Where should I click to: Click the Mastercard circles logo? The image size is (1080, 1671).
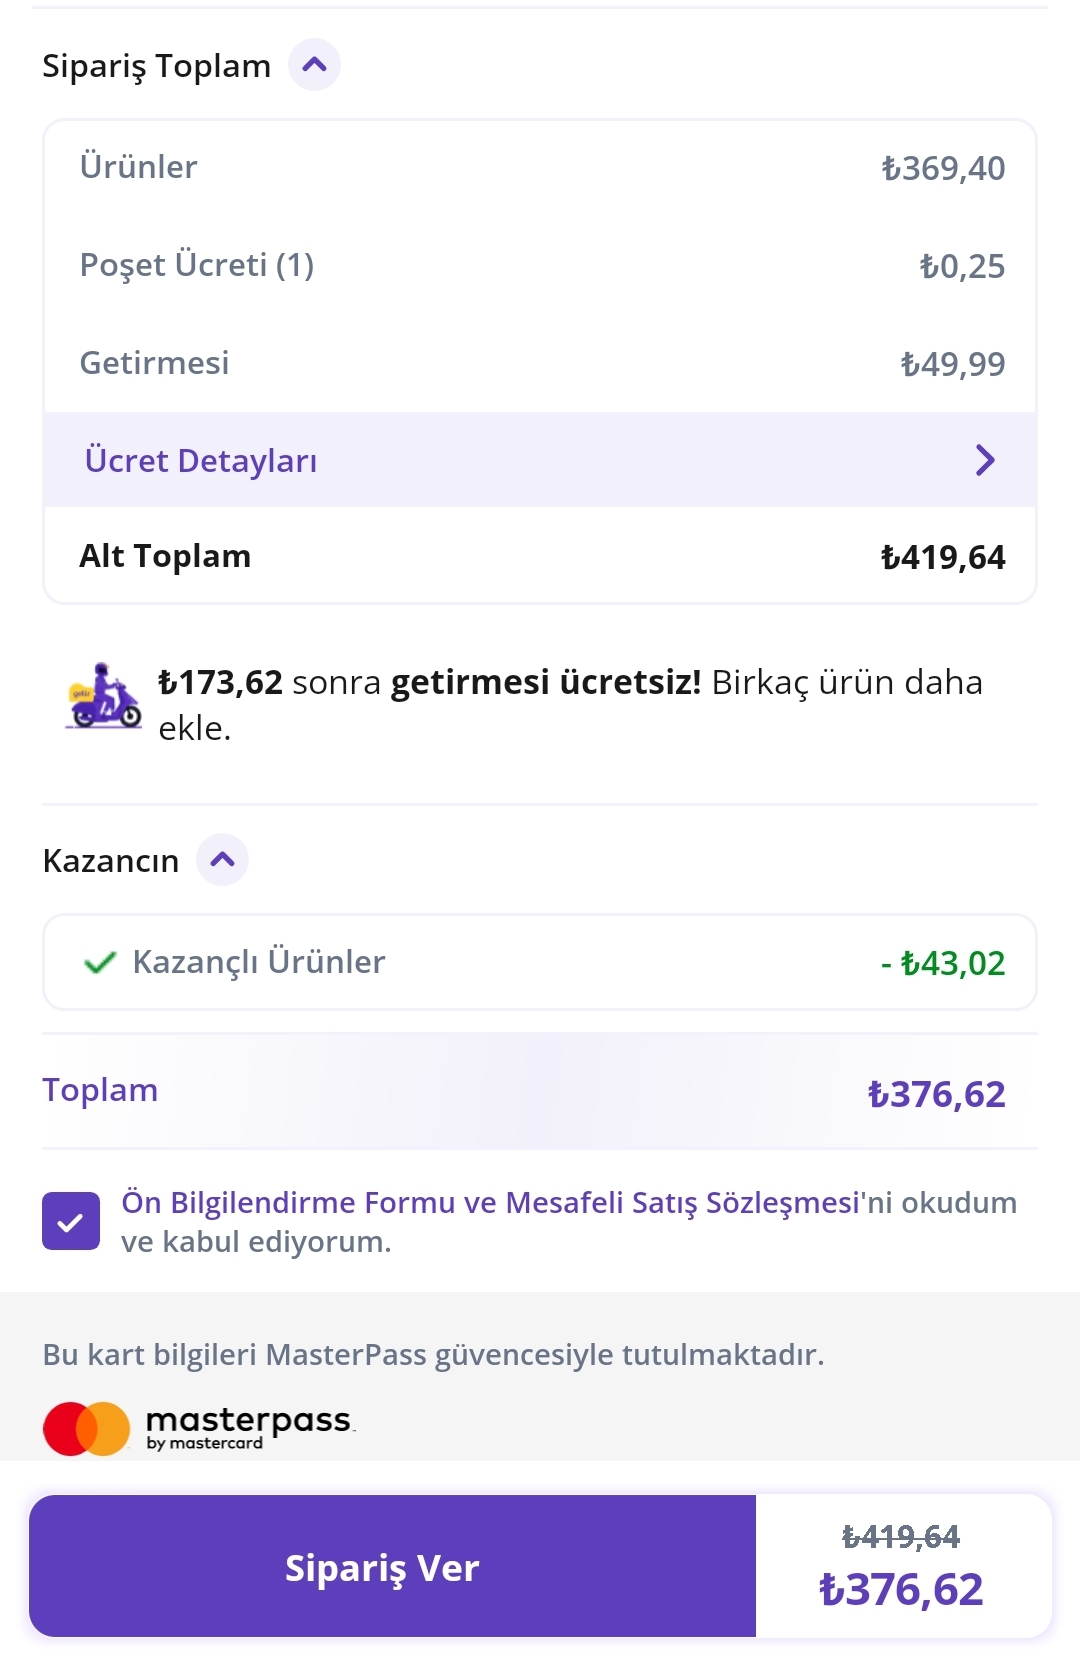tap(87, 1429)
